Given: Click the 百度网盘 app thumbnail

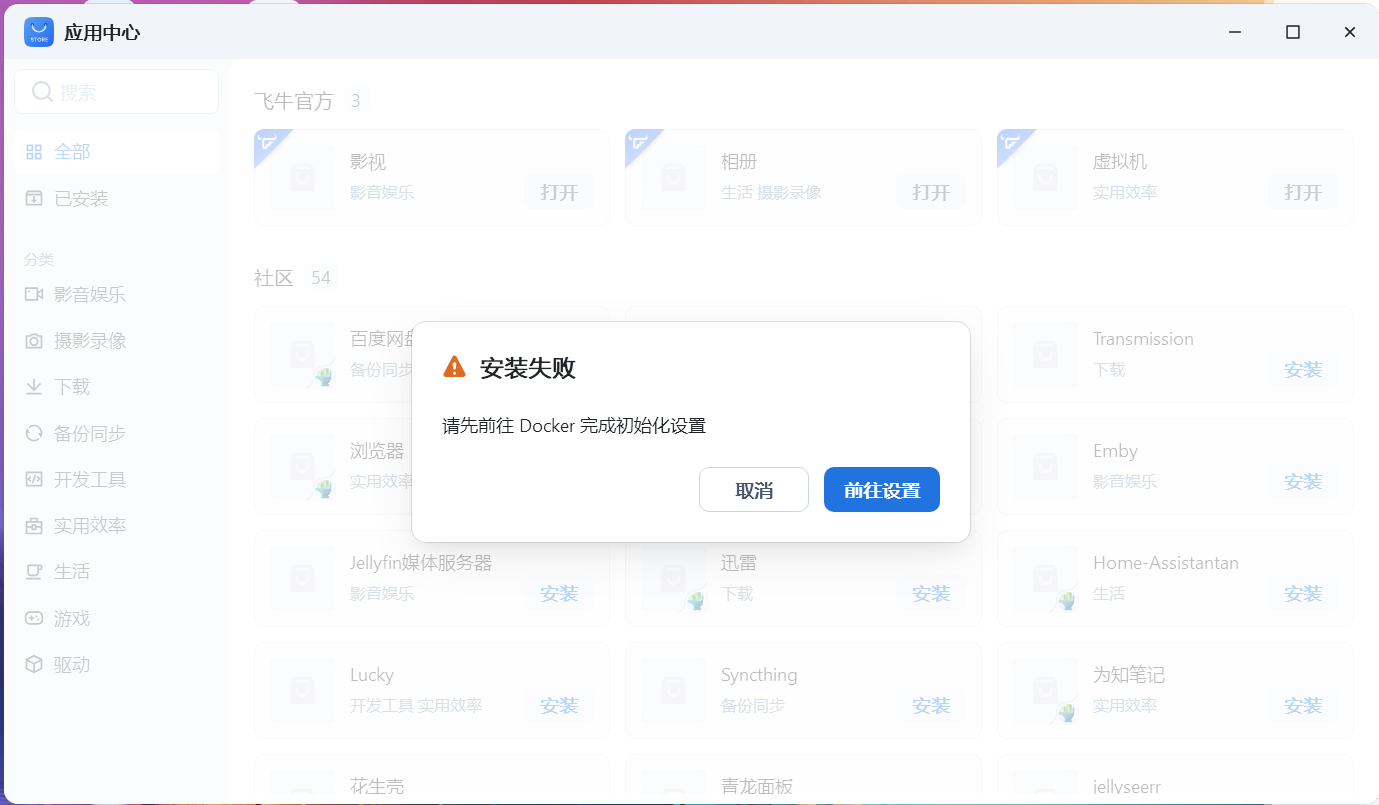Looking at the screenshot, I should tap(302, 354).
